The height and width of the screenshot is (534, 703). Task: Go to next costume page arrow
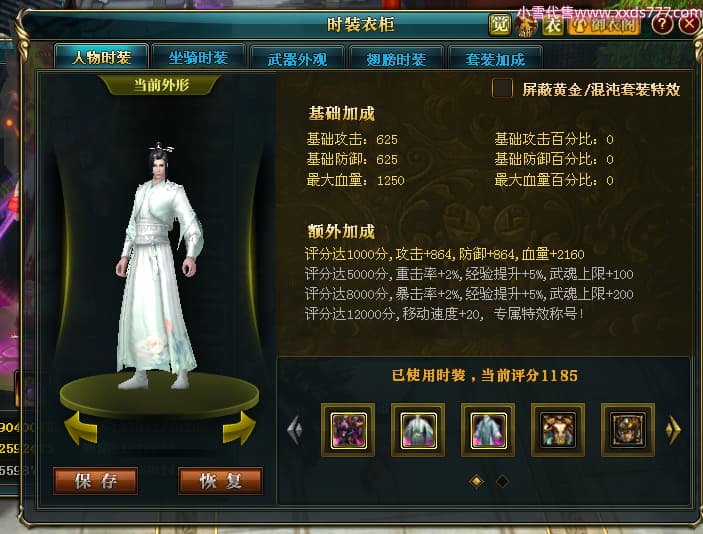(673, 430)
